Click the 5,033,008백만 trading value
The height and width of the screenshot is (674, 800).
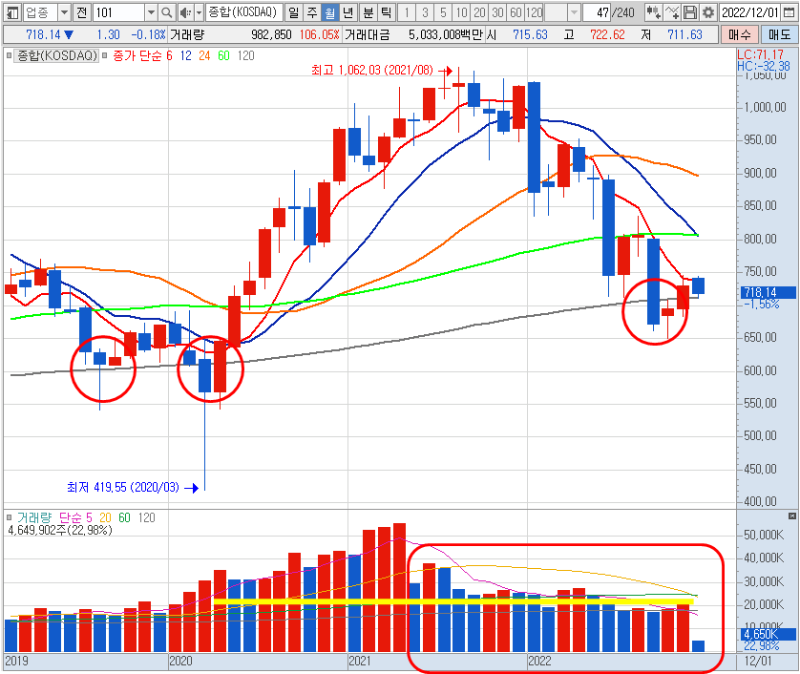445,35
